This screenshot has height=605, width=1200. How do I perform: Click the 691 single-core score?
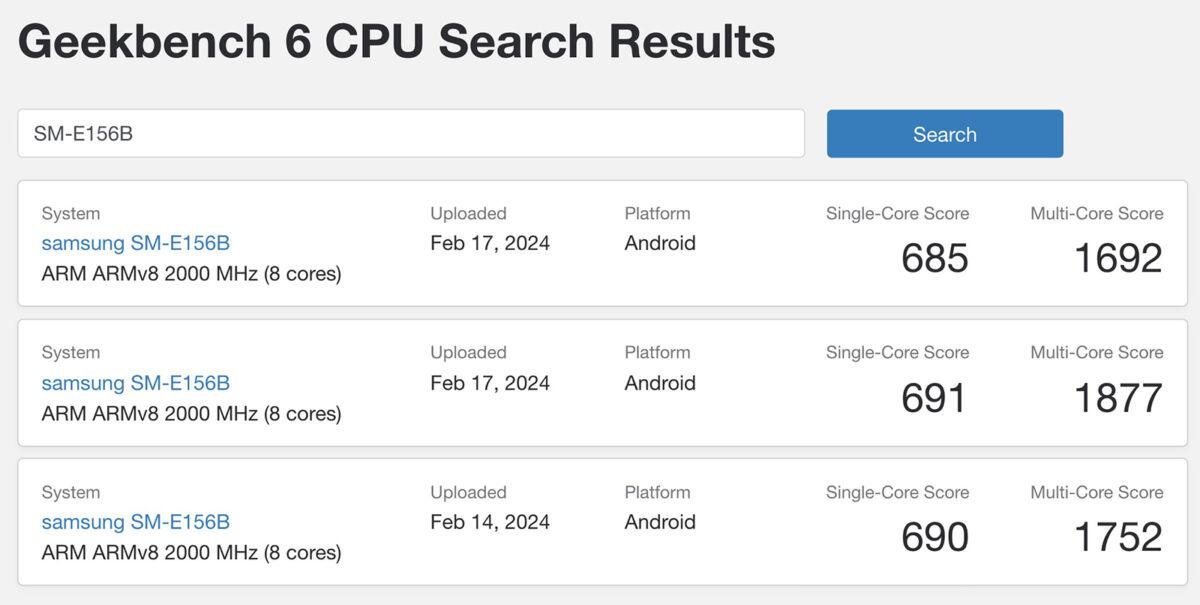point(934,398)
